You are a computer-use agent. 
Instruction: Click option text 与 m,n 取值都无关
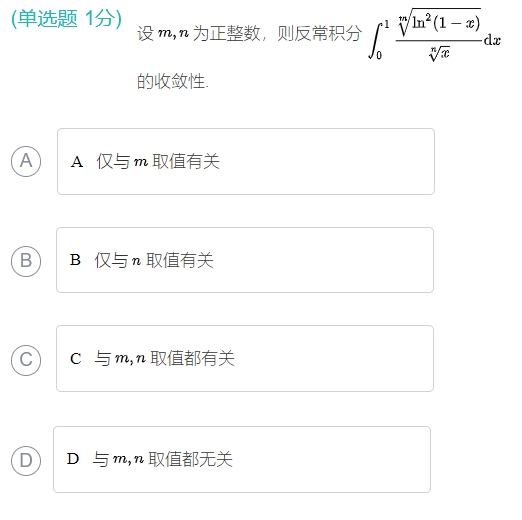point(163,459)
